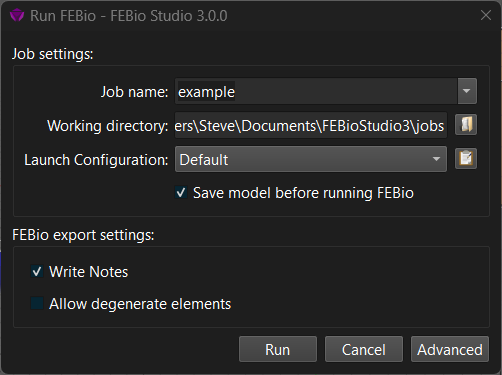Disable the Write Notes checkbox
Screen dimensions: 502x375
coord(37,271)
